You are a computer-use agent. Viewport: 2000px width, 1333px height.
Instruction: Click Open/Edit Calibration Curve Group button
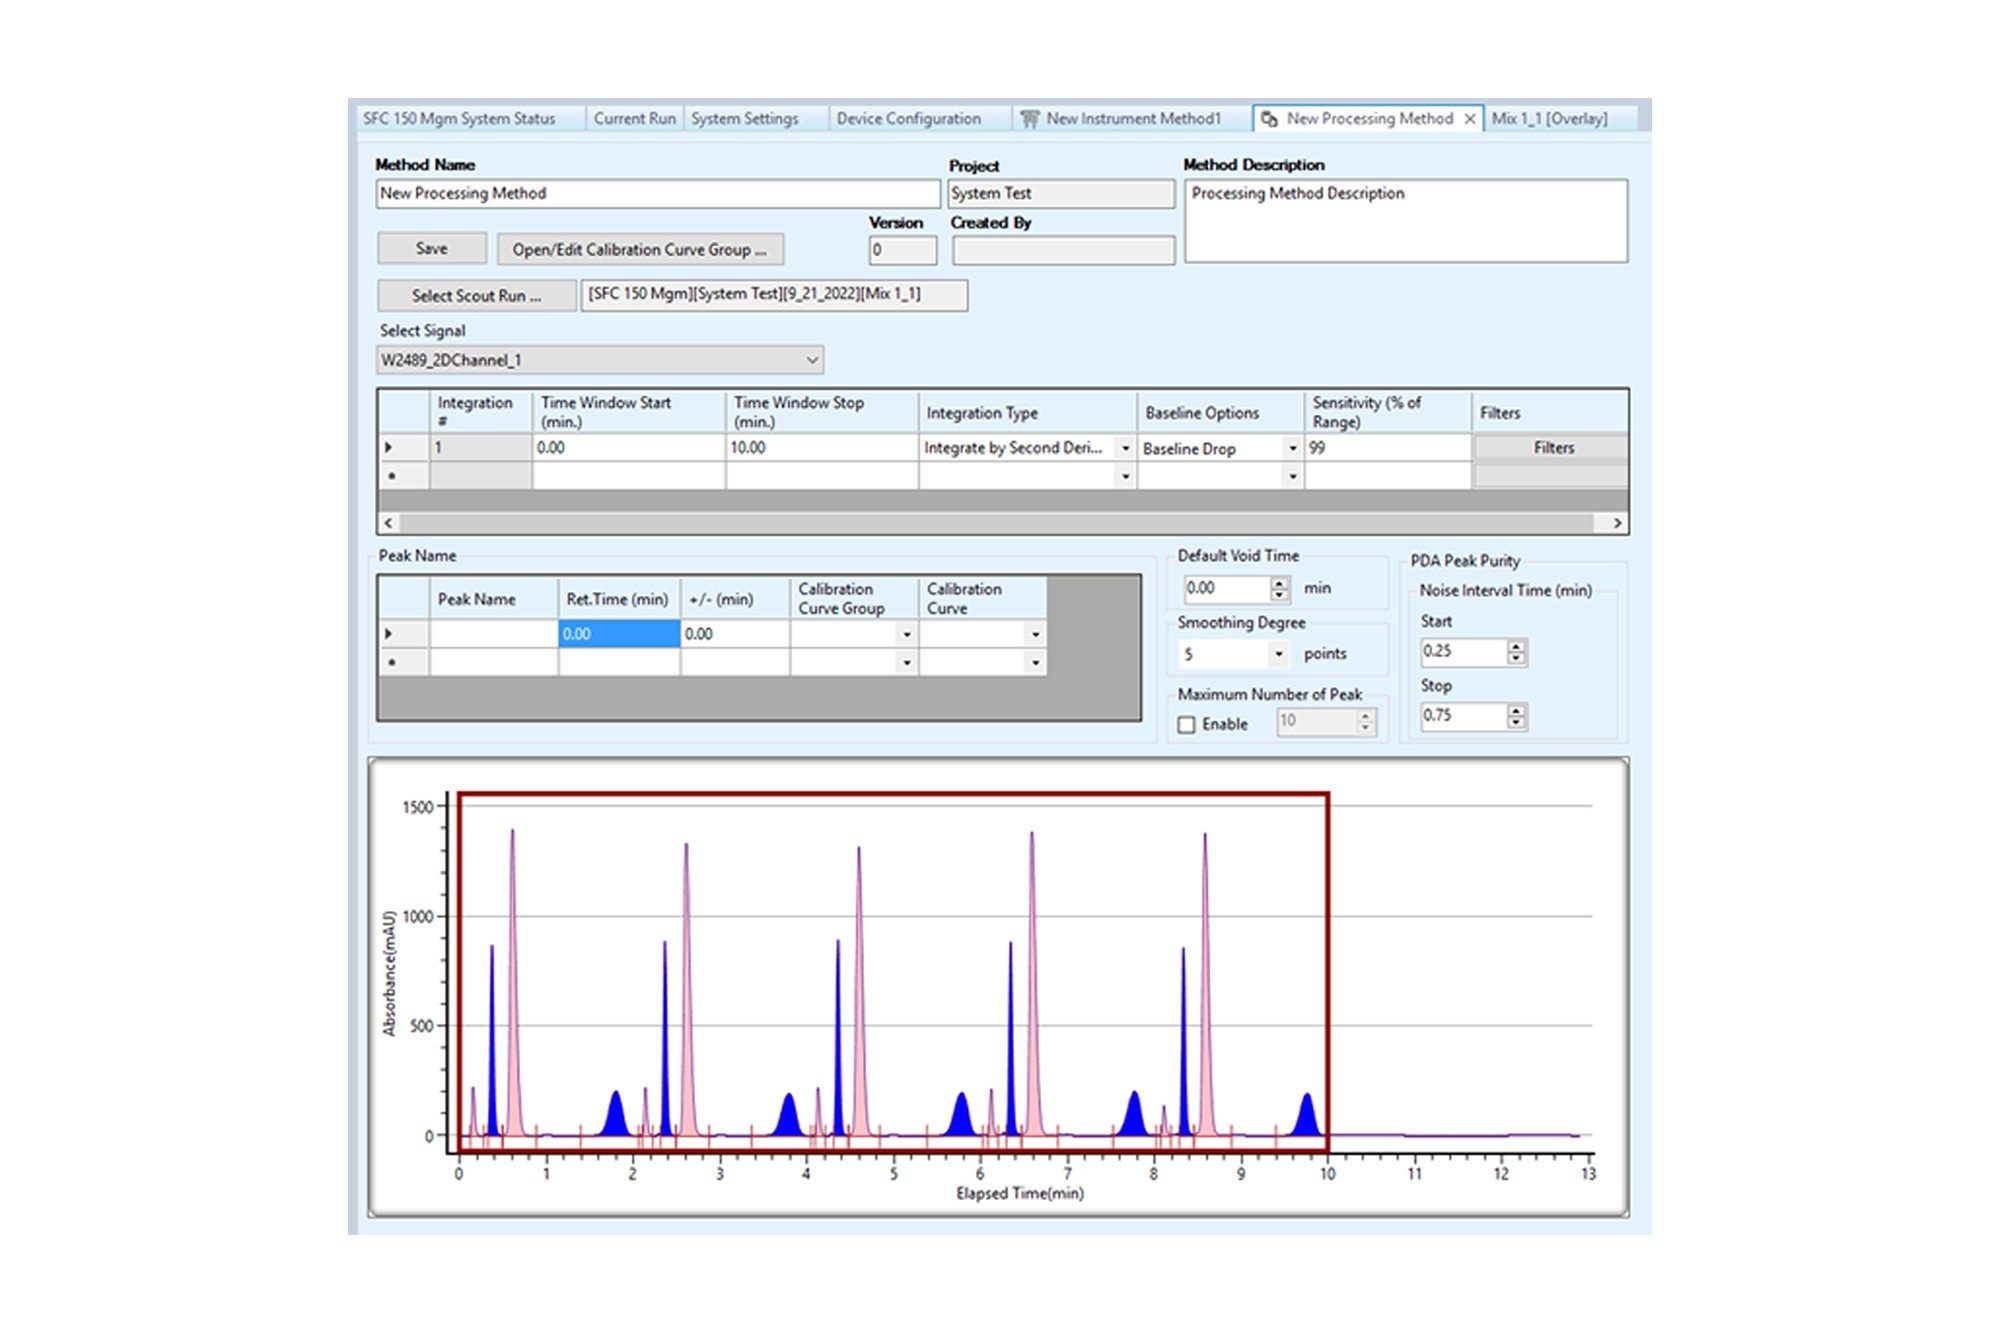click(640, 250)
